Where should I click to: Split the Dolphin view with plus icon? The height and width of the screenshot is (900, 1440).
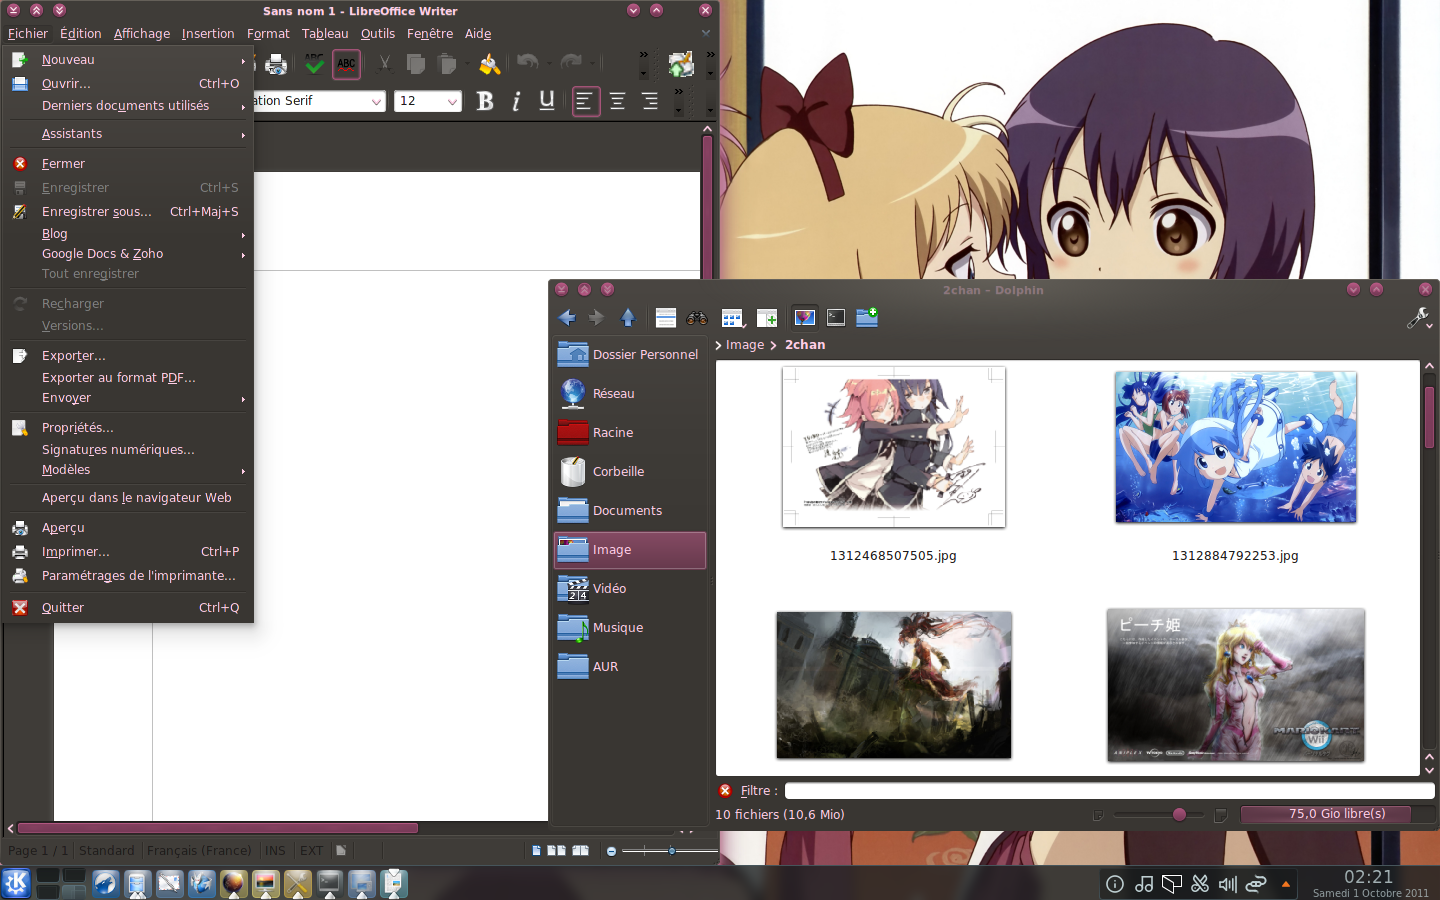[767, 318]
